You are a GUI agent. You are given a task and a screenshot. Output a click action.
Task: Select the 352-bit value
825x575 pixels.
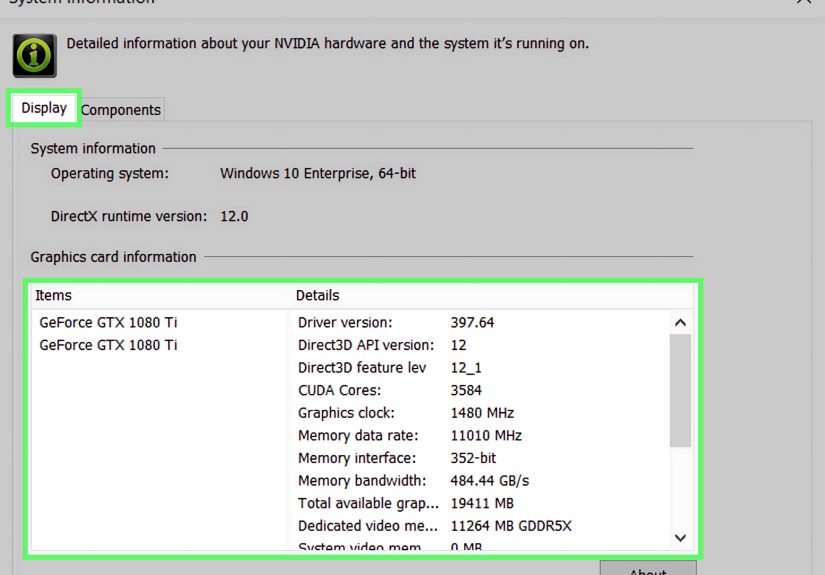[x=473, y=458]
